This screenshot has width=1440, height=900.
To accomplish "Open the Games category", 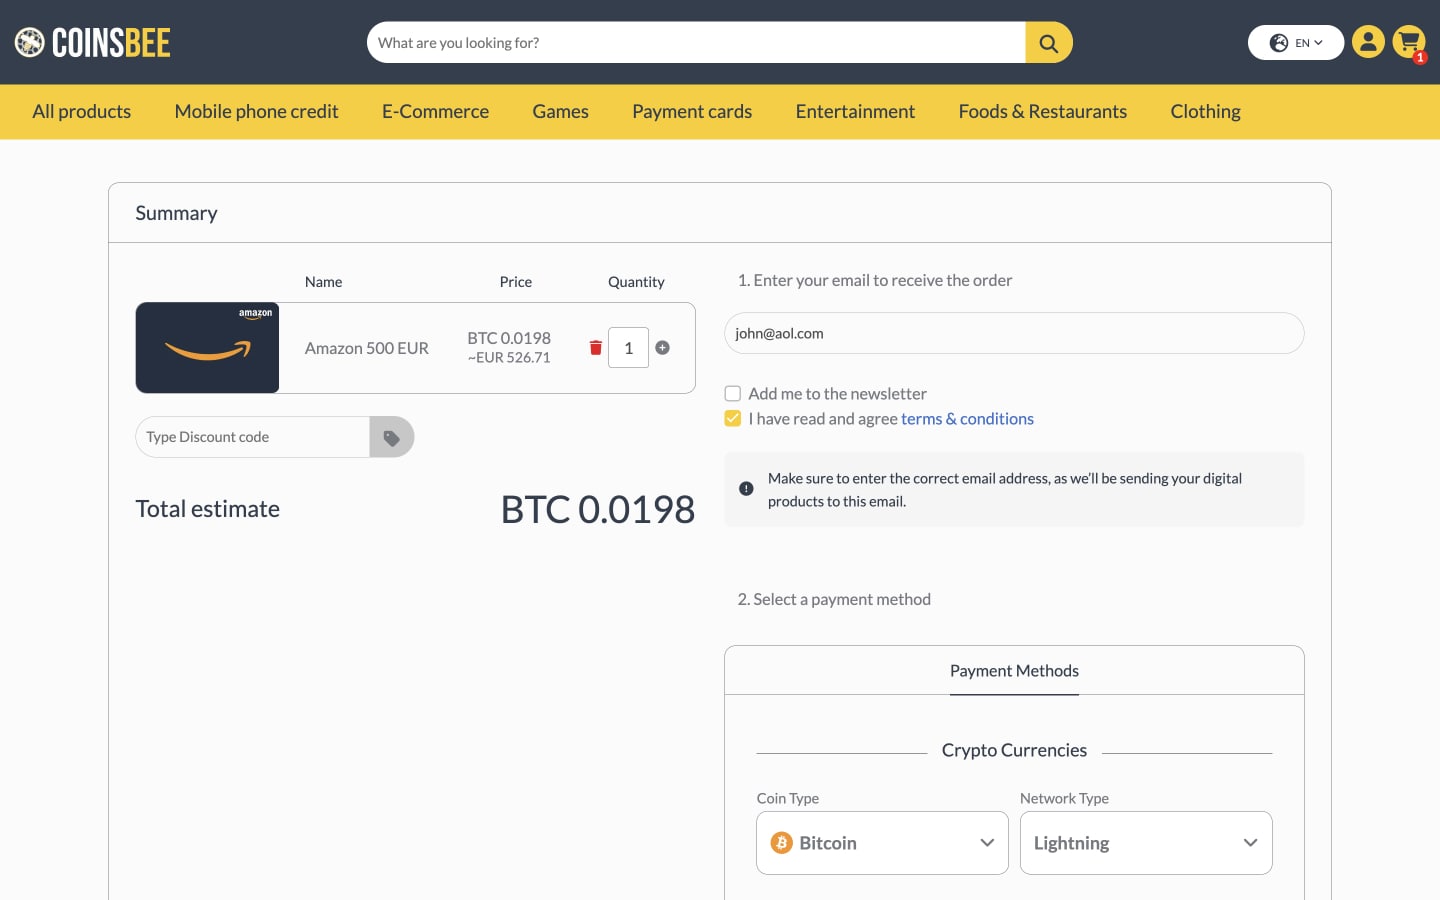I will [x=560, y=112].
